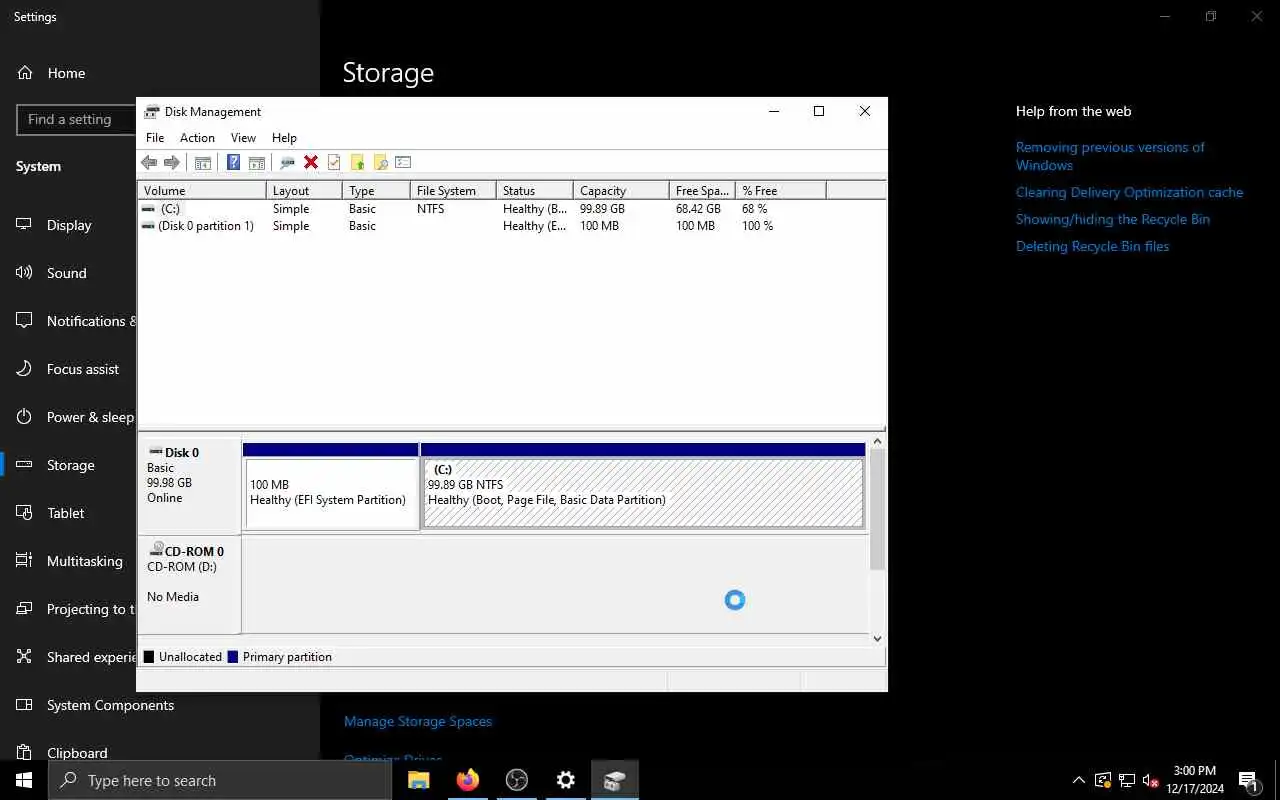Click the blue Primary partition legend swatch
The height and width of the screenshot is (800, 1280).
[x=233, y=657]
